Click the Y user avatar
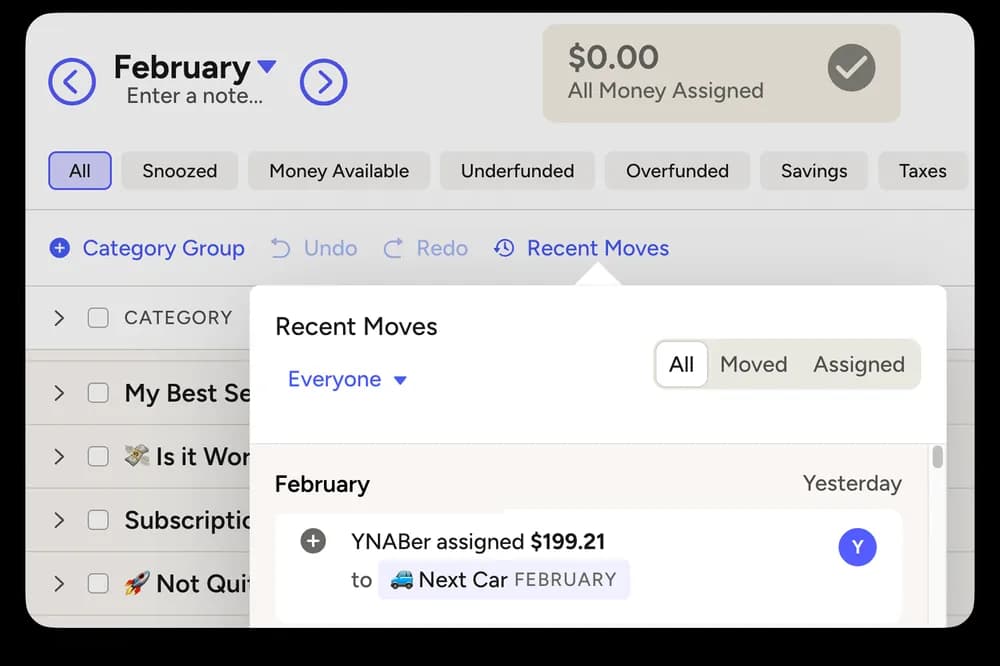 (857, 547)
